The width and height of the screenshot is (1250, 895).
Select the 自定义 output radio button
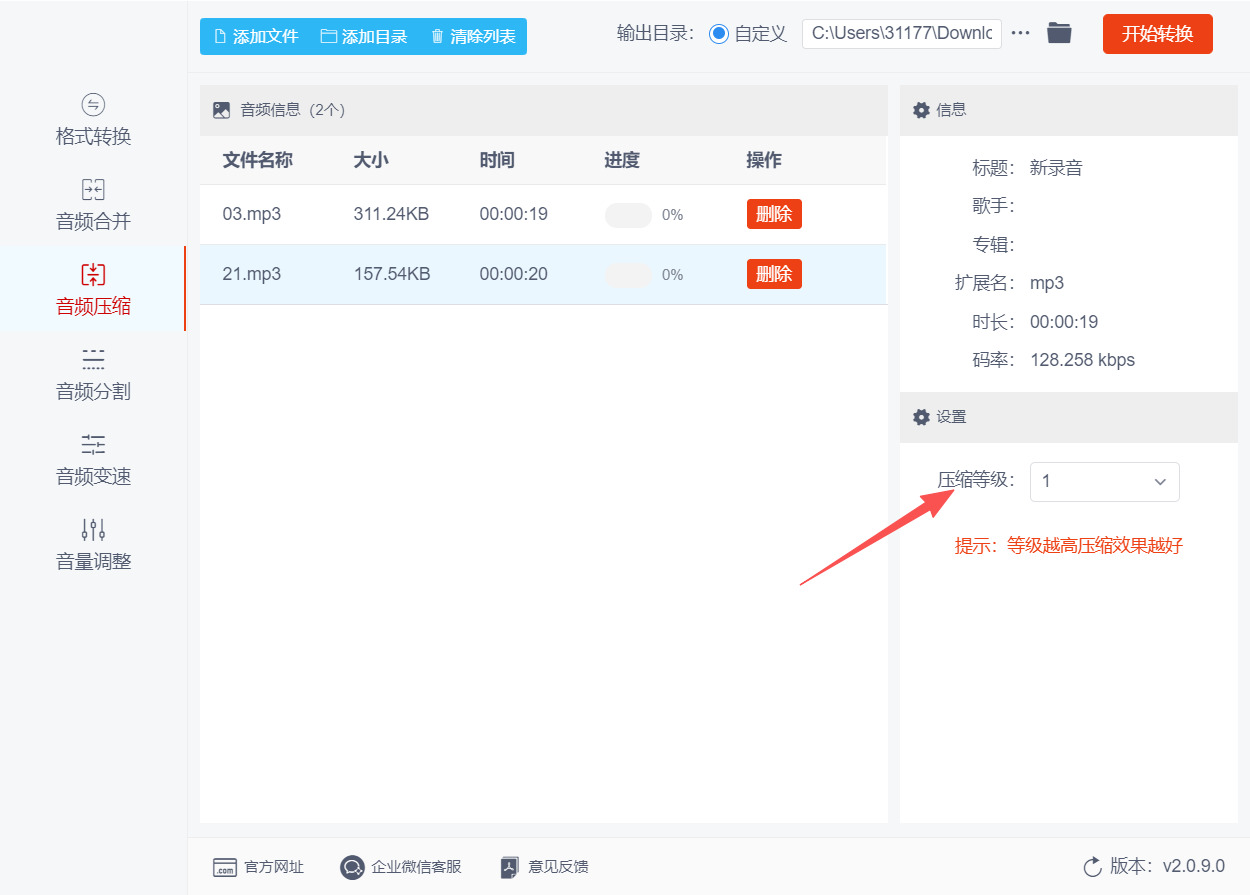718,34
